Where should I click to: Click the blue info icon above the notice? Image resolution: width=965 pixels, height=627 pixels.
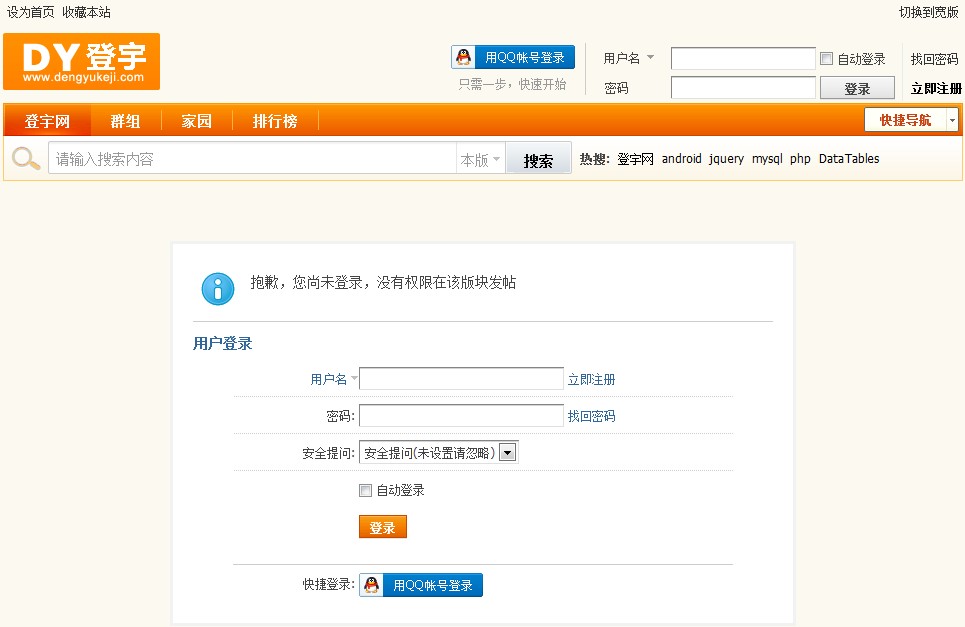pyautogui.click(x=218, y=289)
